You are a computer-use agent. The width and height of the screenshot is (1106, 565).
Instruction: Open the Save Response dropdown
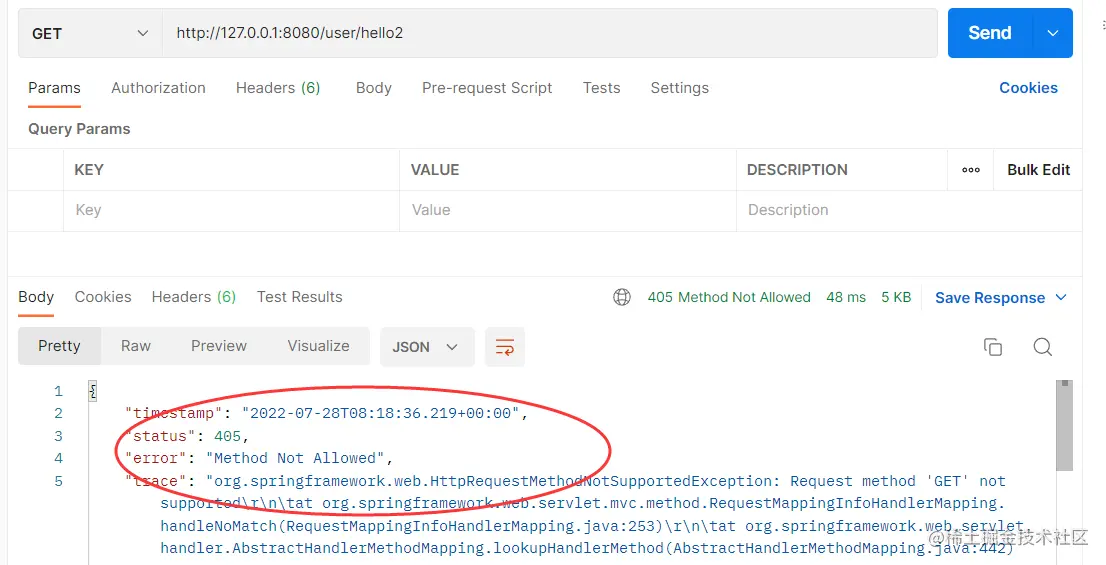[1000, 298]
